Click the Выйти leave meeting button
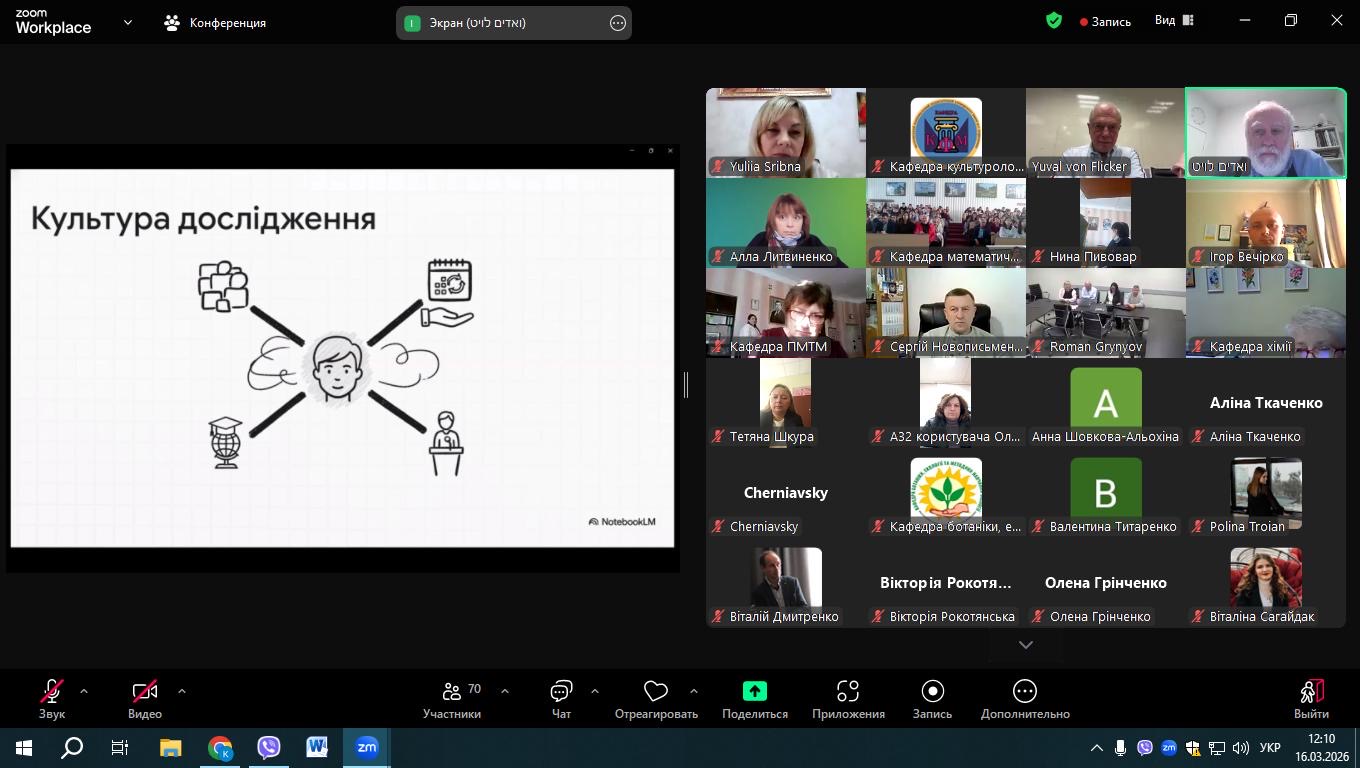This screenshot has width=1360, height=768. point(1311,697)
